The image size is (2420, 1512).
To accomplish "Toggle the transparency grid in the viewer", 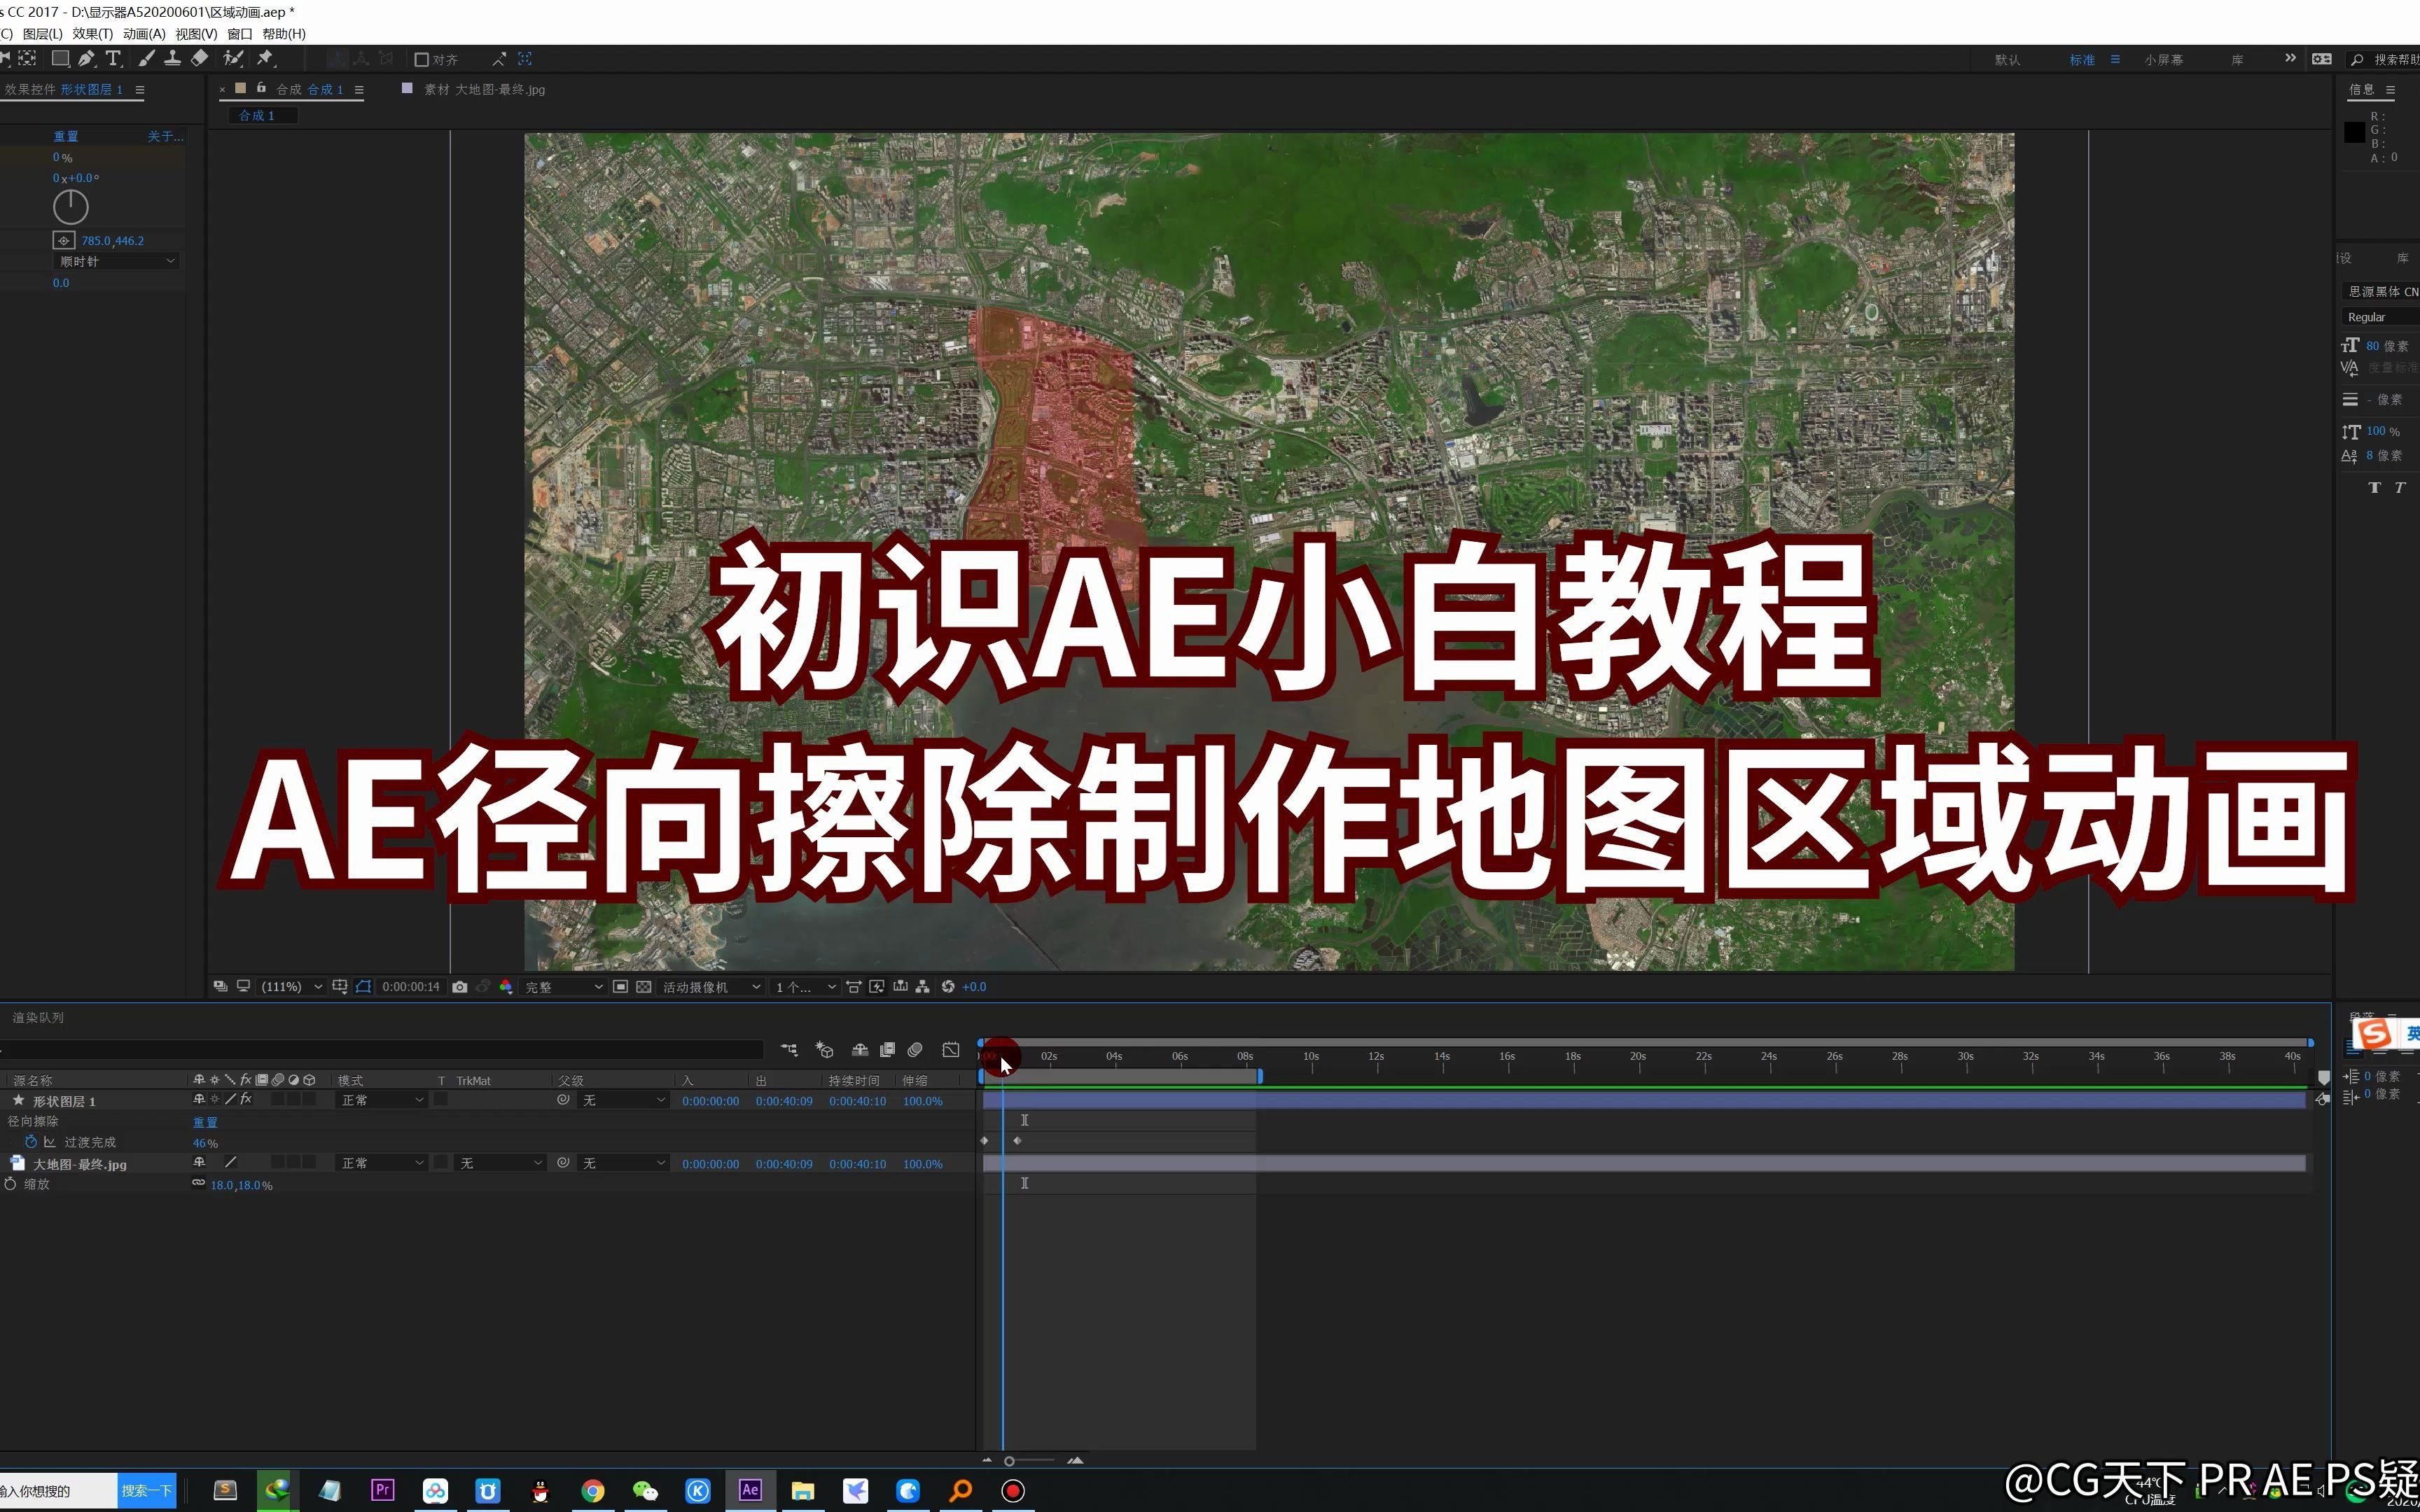I will 645,986.
